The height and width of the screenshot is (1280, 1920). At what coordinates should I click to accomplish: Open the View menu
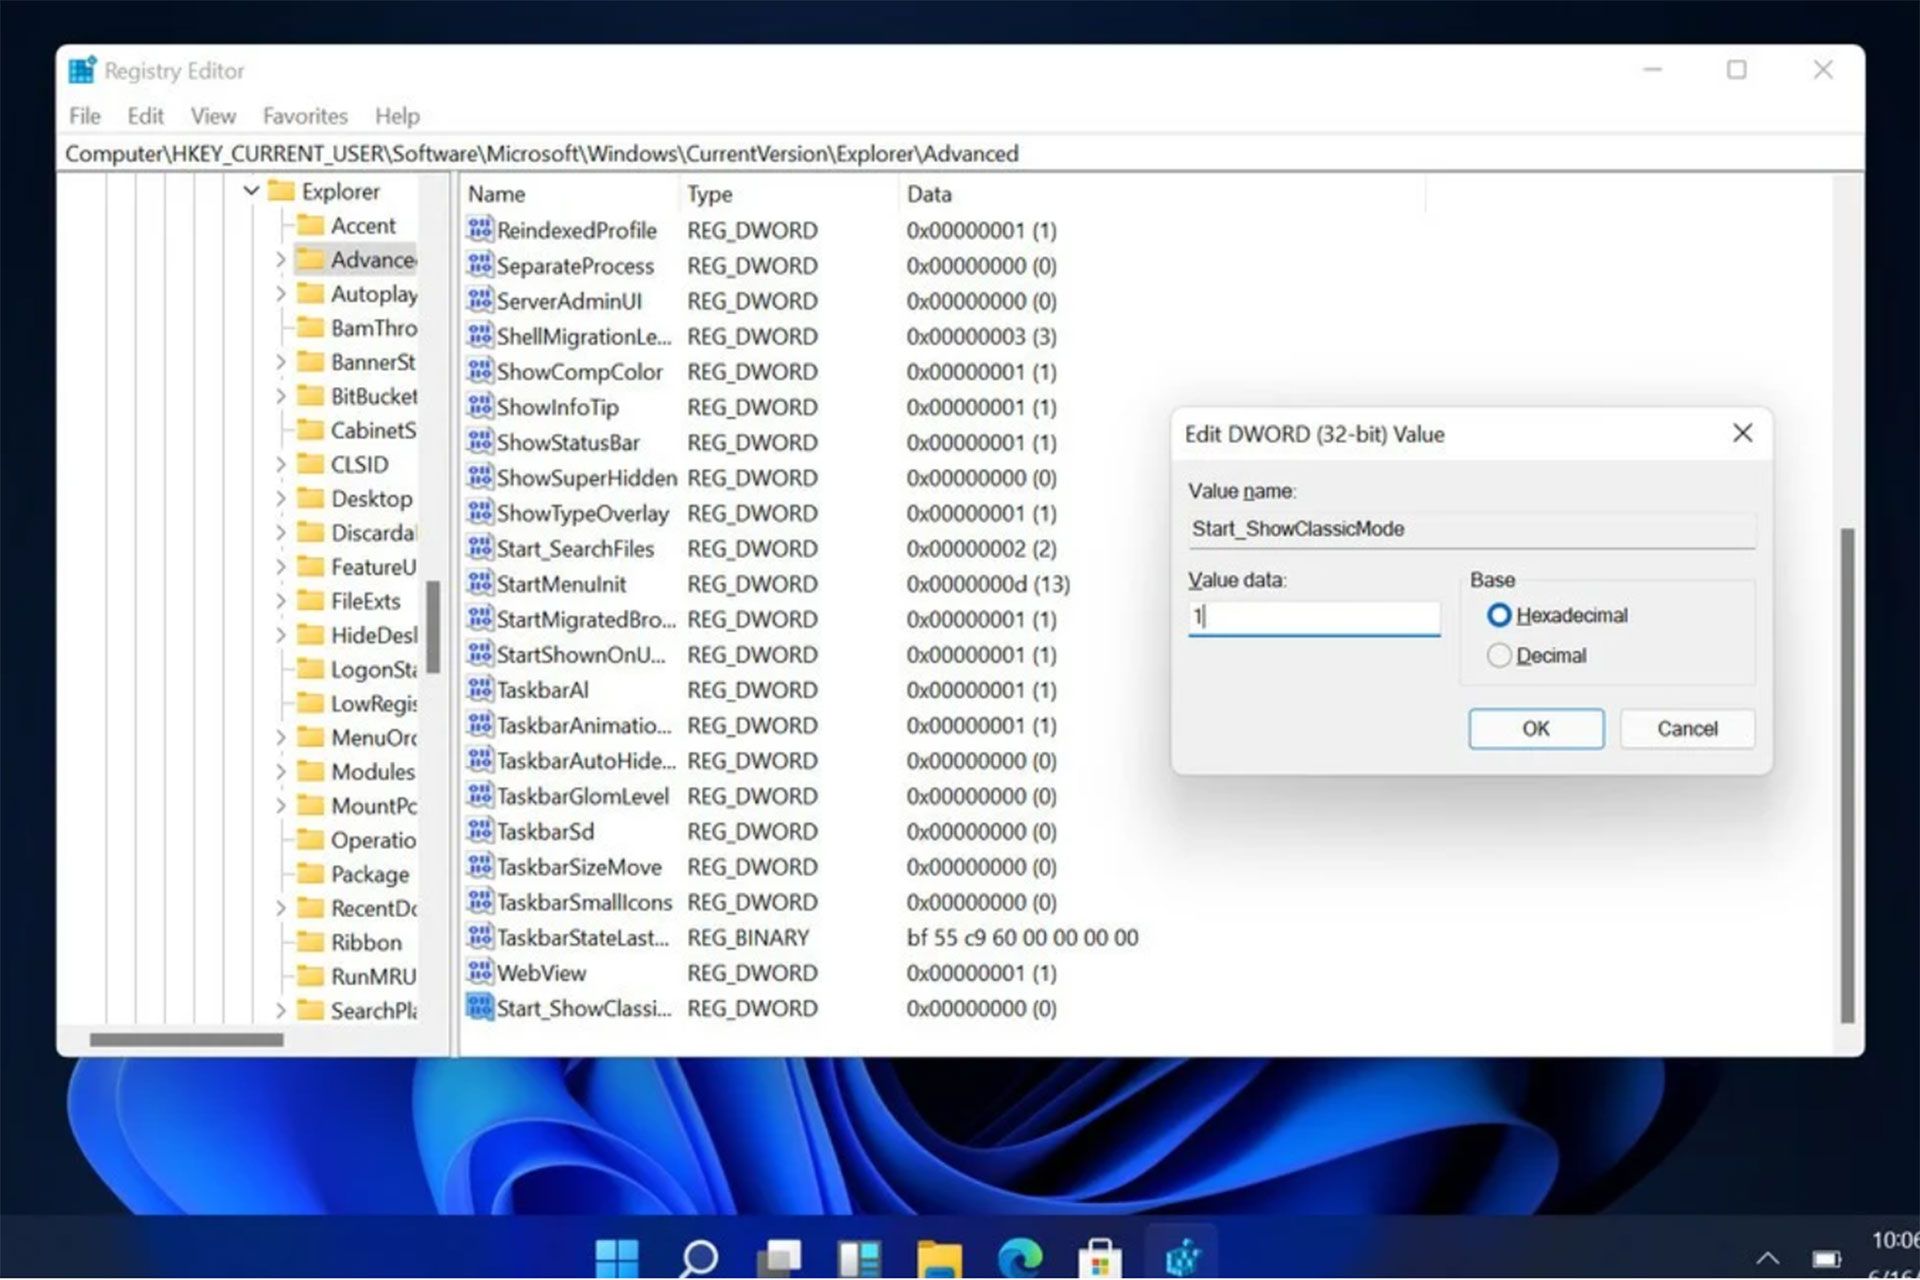[x=213, y=116]
